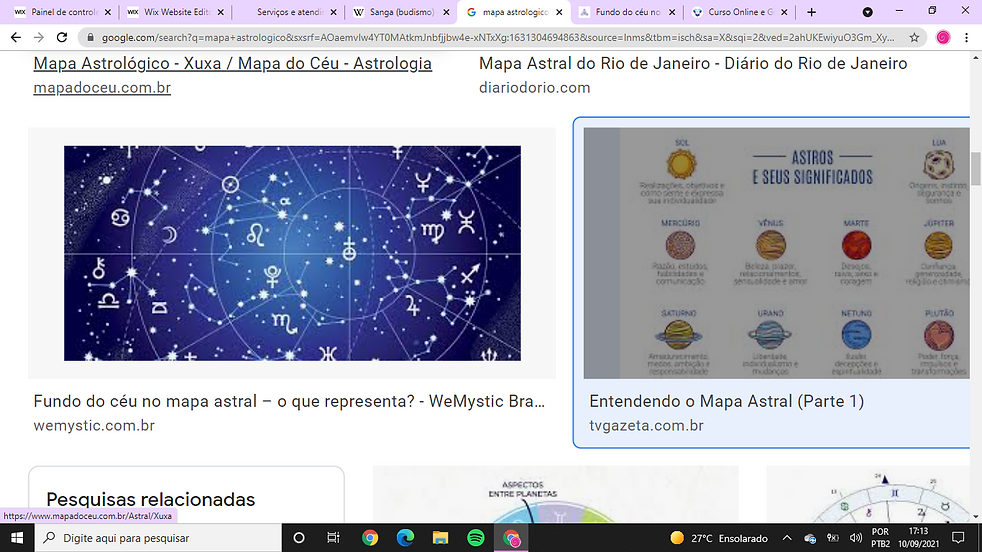The height and width of the screenshot is (552, 982).
Task: Go forward in browser history
Action: pos(39,38)
